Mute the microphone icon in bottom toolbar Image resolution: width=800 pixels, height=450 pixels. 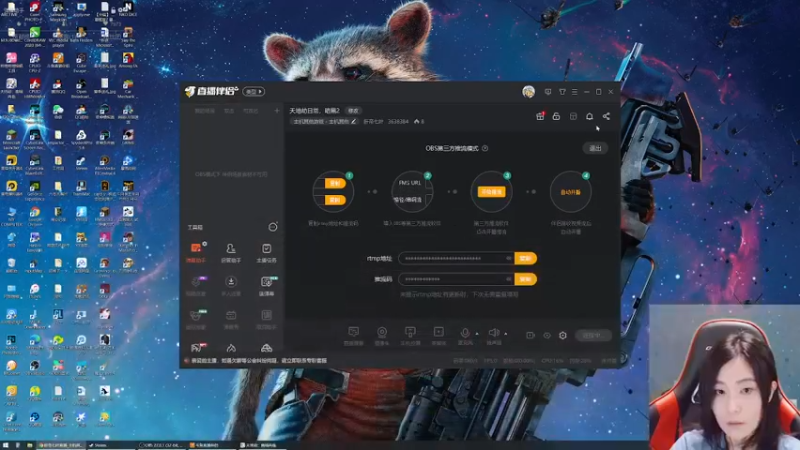(465, 335)
